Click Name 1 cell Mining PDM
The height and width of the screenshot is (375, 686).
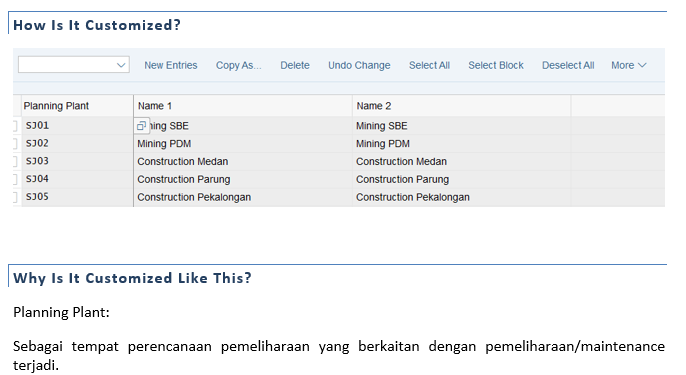tap(243, 144)
